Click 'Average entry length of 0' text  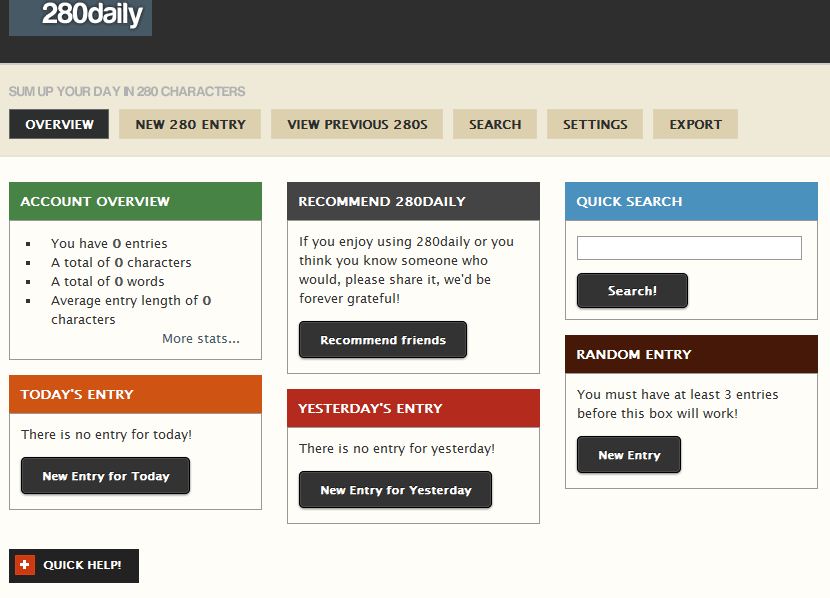(131, 301)
